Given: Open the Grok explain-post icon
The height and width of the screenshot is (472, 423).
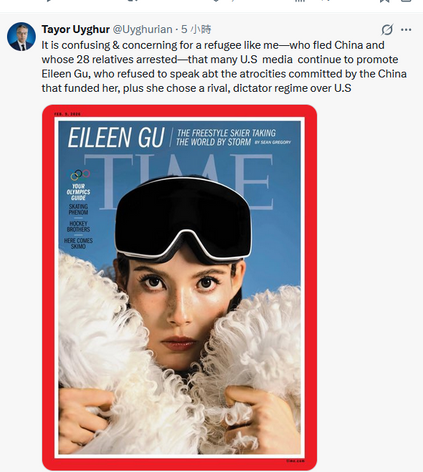Looking at the screenshot, I should tap(387, 30).
